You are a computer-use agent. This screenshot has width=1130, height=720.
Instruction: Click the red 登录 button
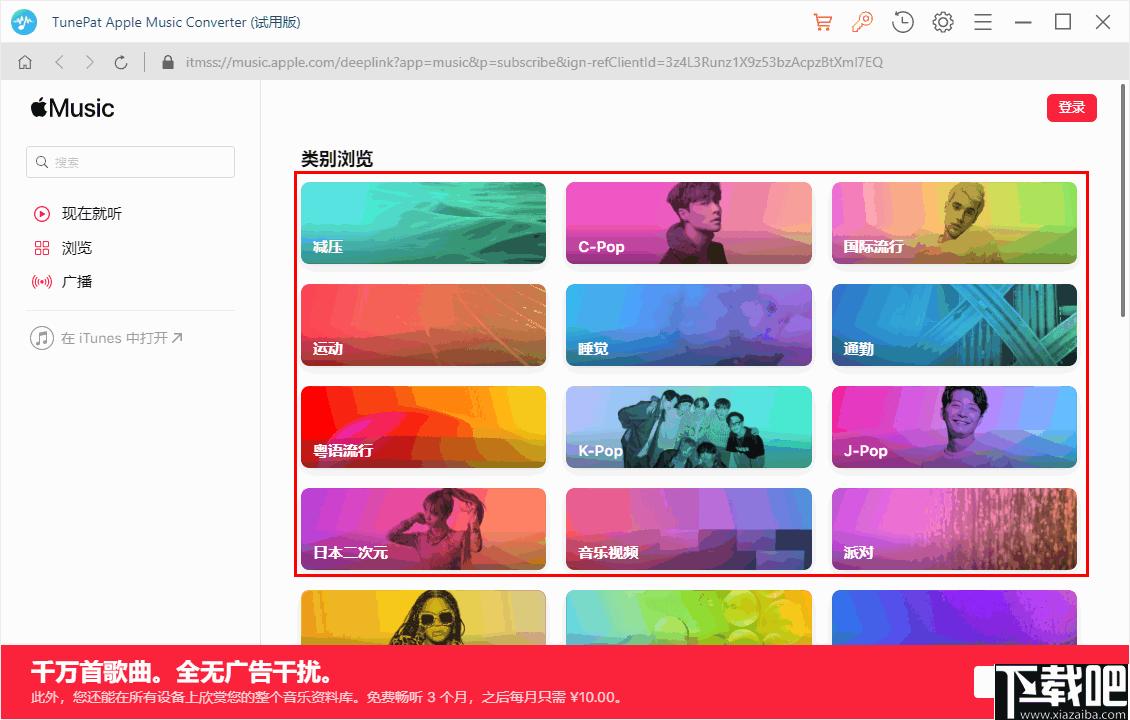[x=1072, y=107]
